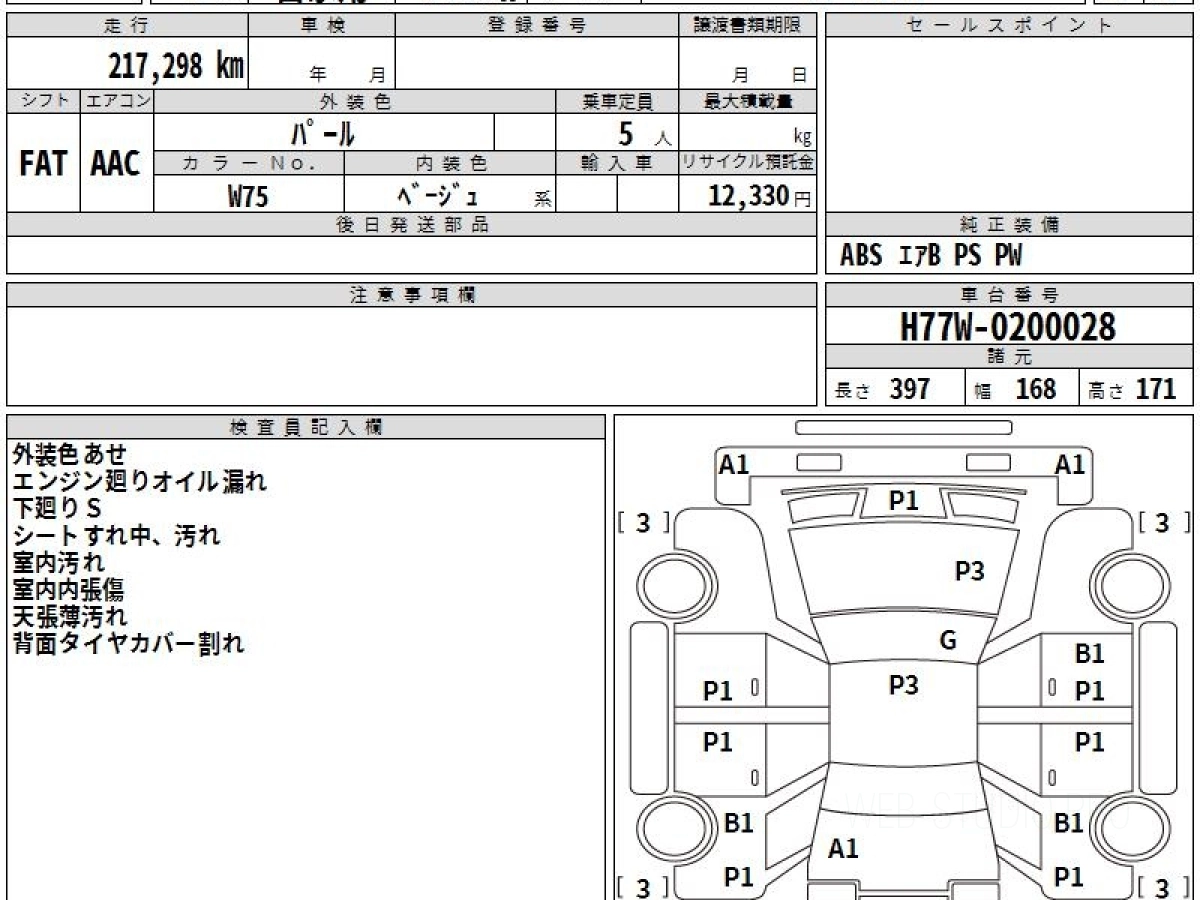1200x900 pixels.
Task: Click the 譲渡書類期限 header cell
Action: click(x=747, y=26)
